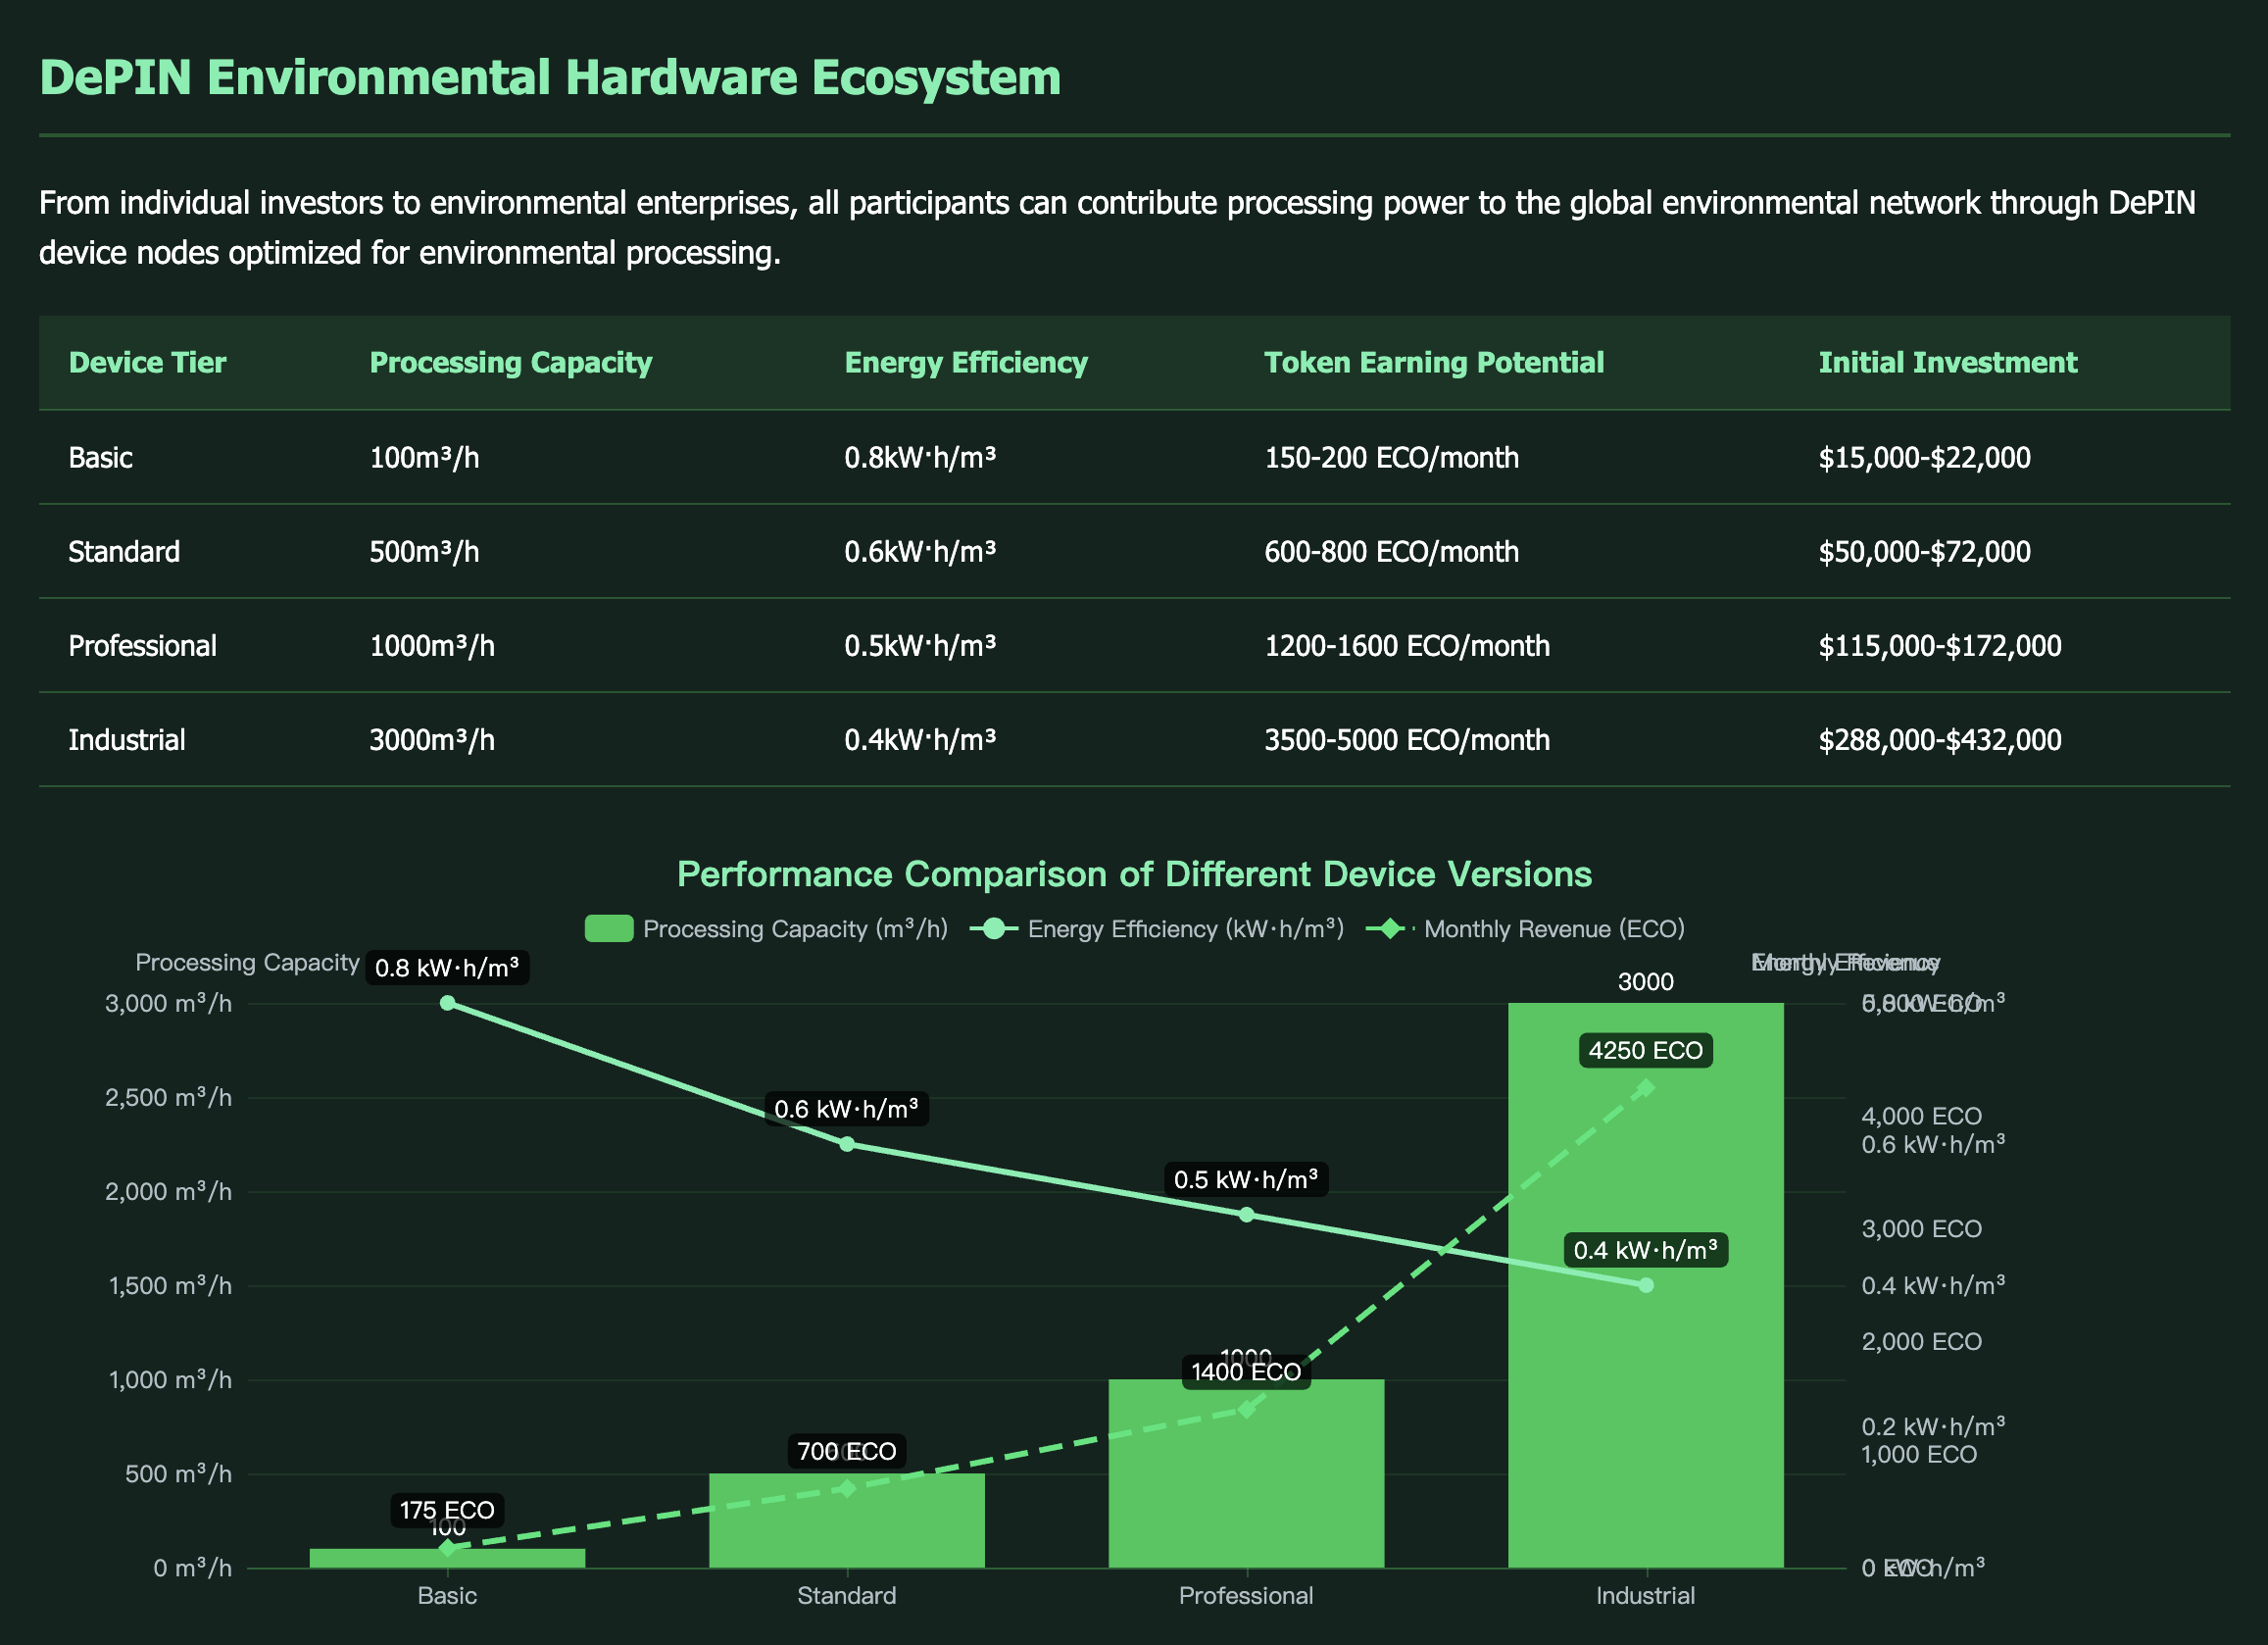This screenshot has height=1645, width=2268.
Task: Click the 1400 ECO revenue diamond marker
Action: tap(1246, 1409)
